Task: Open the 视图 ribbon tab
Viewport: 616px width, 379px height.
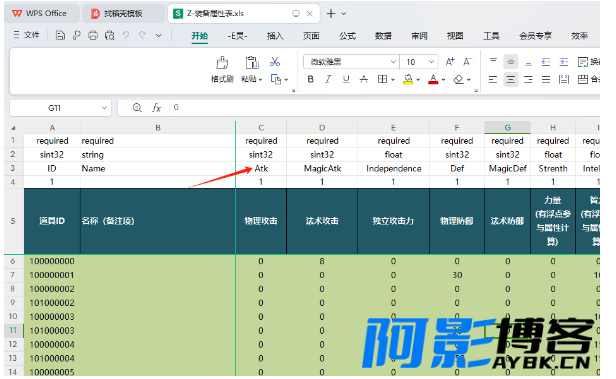Action: click(455, 36)
